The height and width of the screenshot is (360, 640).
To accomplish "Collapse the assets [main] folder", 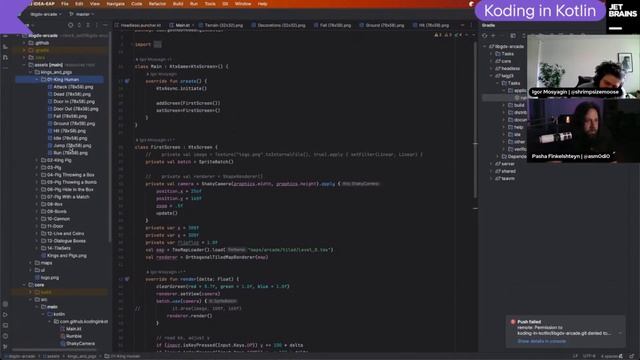I will [x=24, y=65].
